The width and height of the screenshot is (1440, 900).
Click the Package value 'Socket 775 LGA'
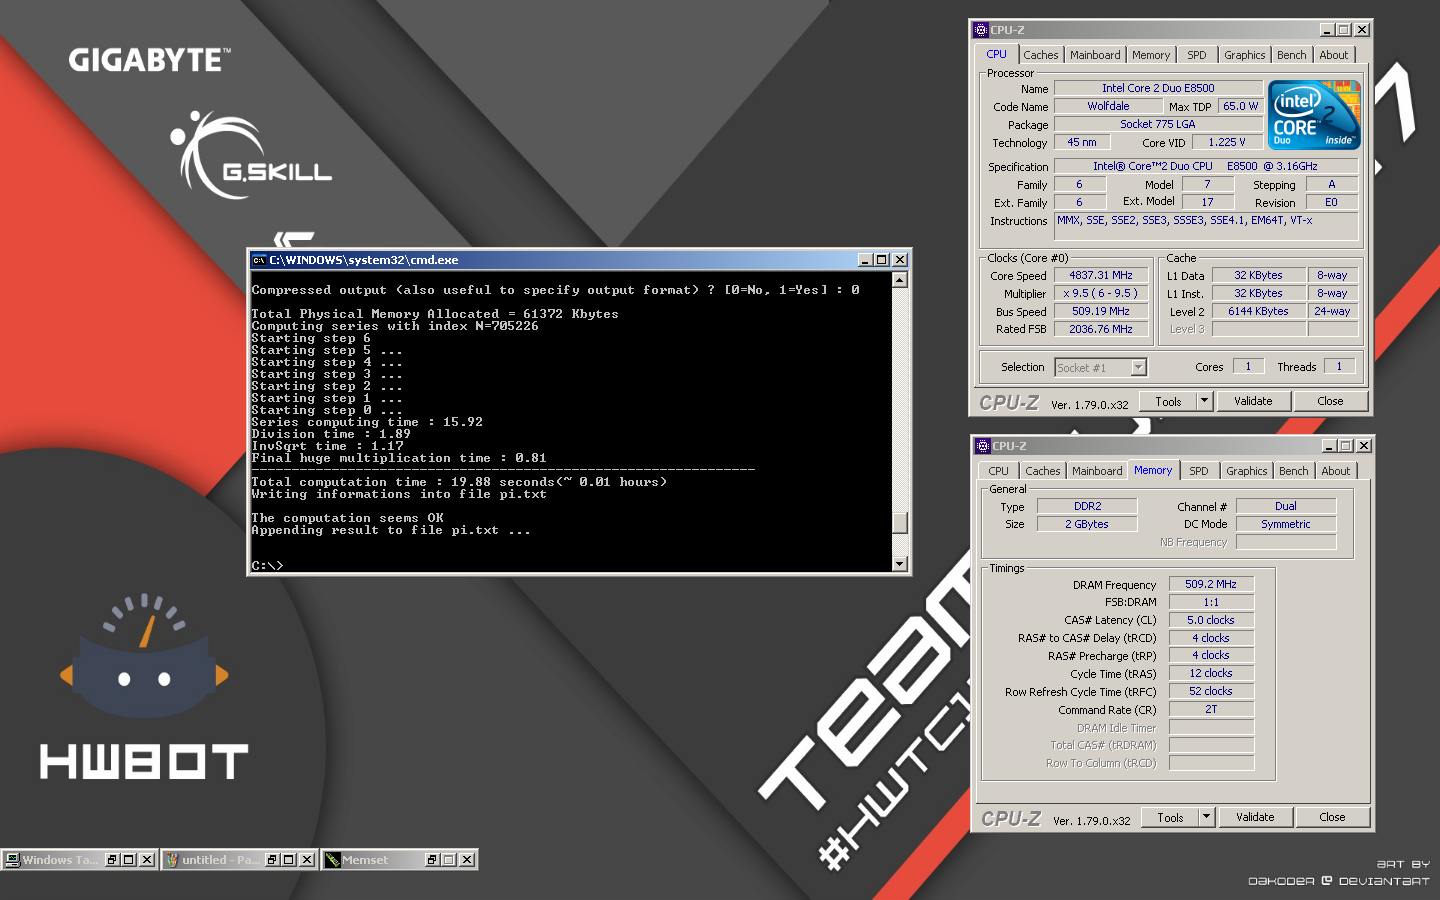(x=1158, y=124)
